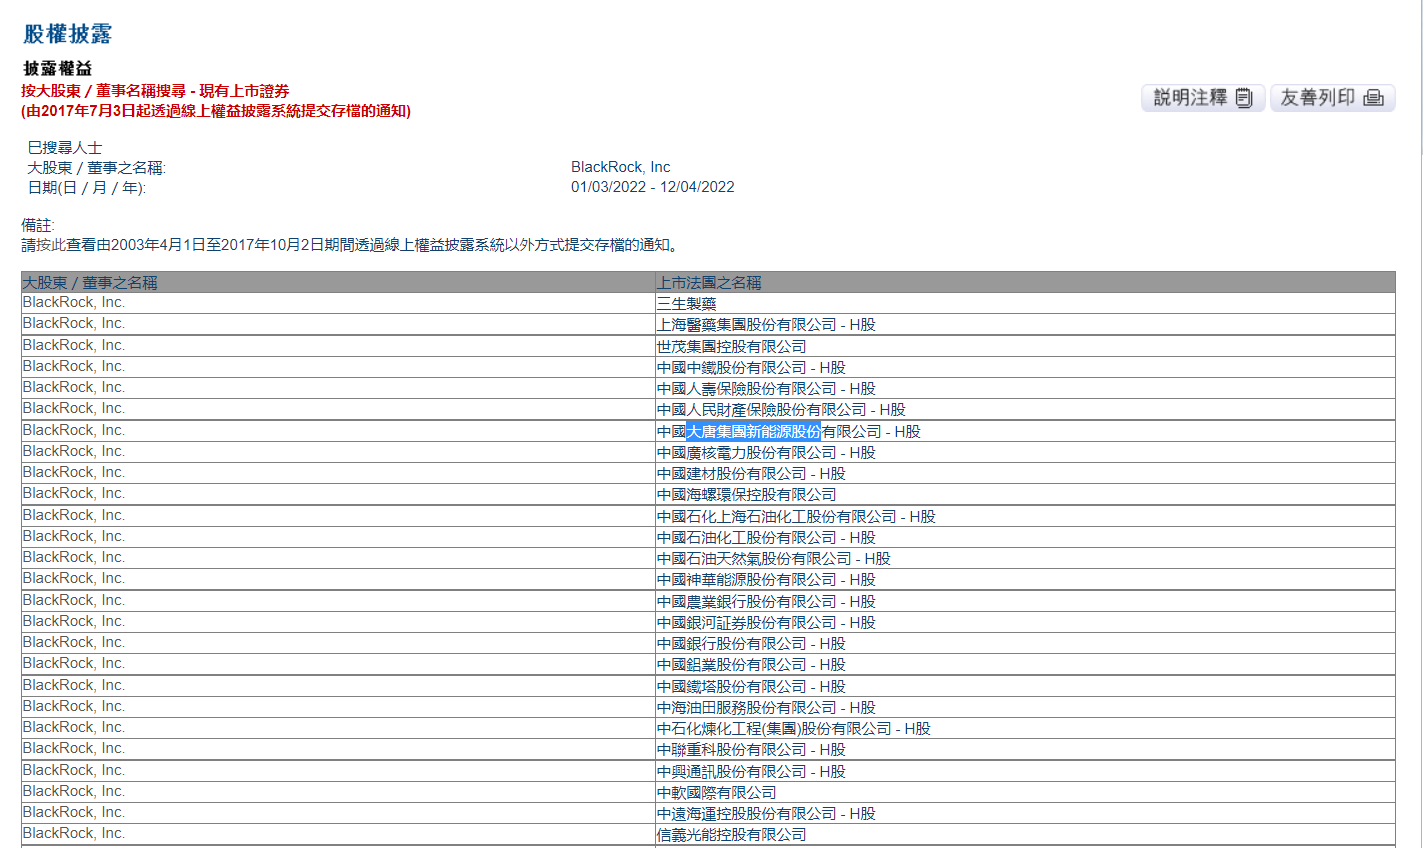1423x848 pixels.
Task: Open 中國人民財產保險股份有限公司 - H股 link
Action: 781,410
